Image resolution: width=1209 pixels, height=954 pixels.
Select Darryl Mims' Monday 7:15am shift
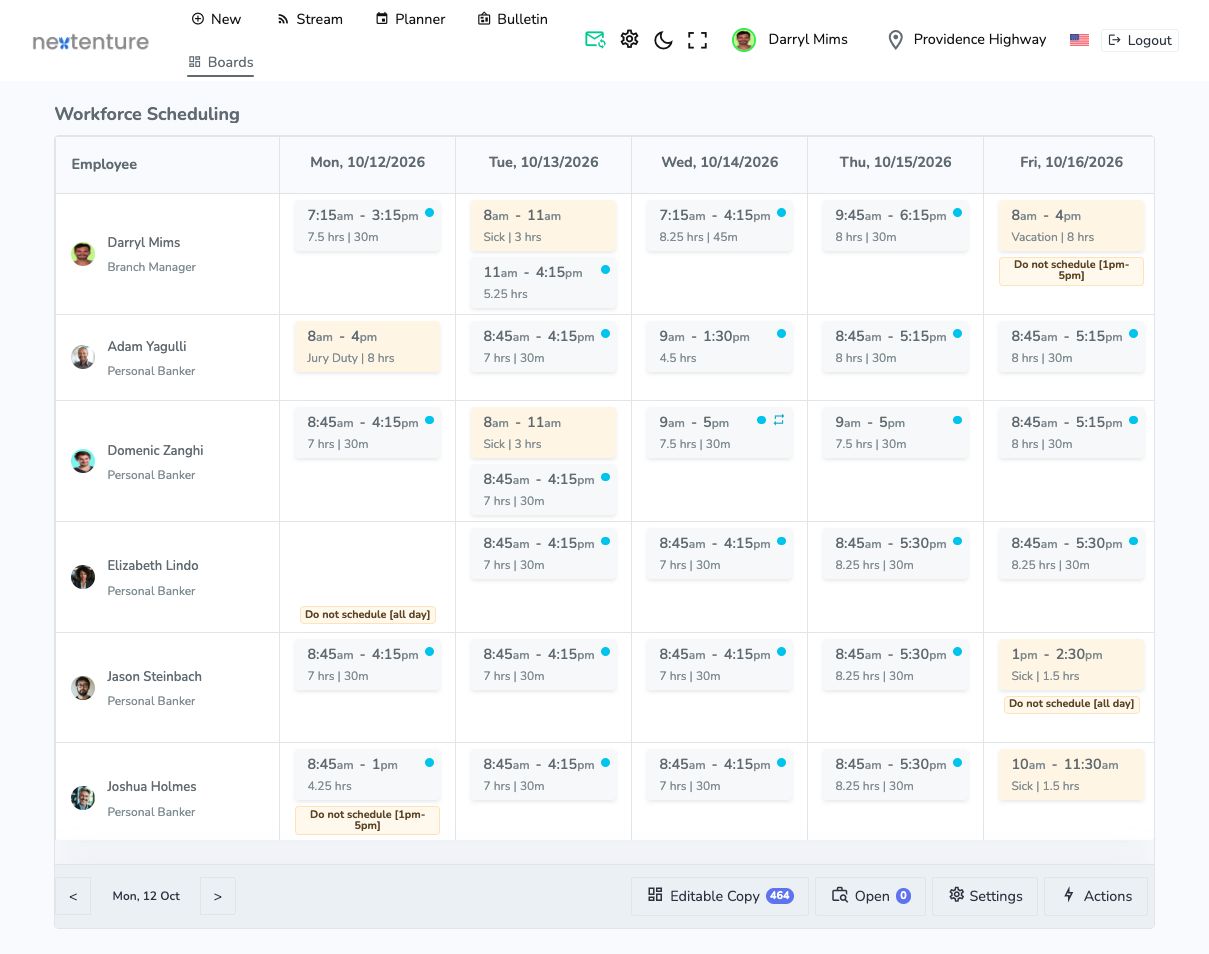[367, 226]
